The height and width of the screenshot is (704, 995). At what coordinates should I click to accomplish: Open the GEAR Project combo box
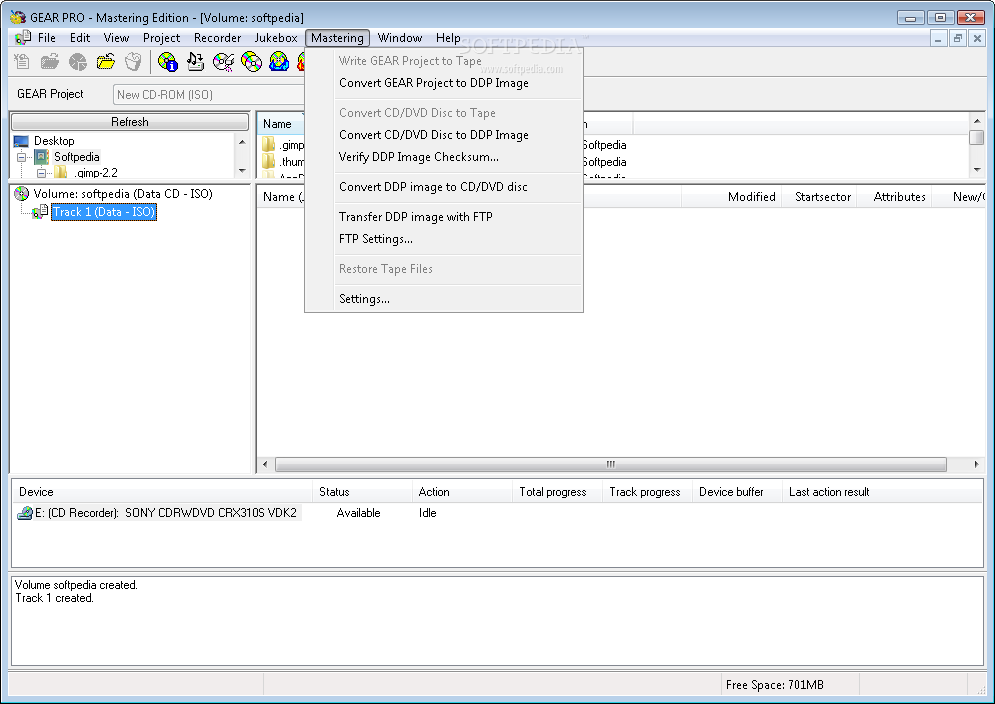[209, 95]
